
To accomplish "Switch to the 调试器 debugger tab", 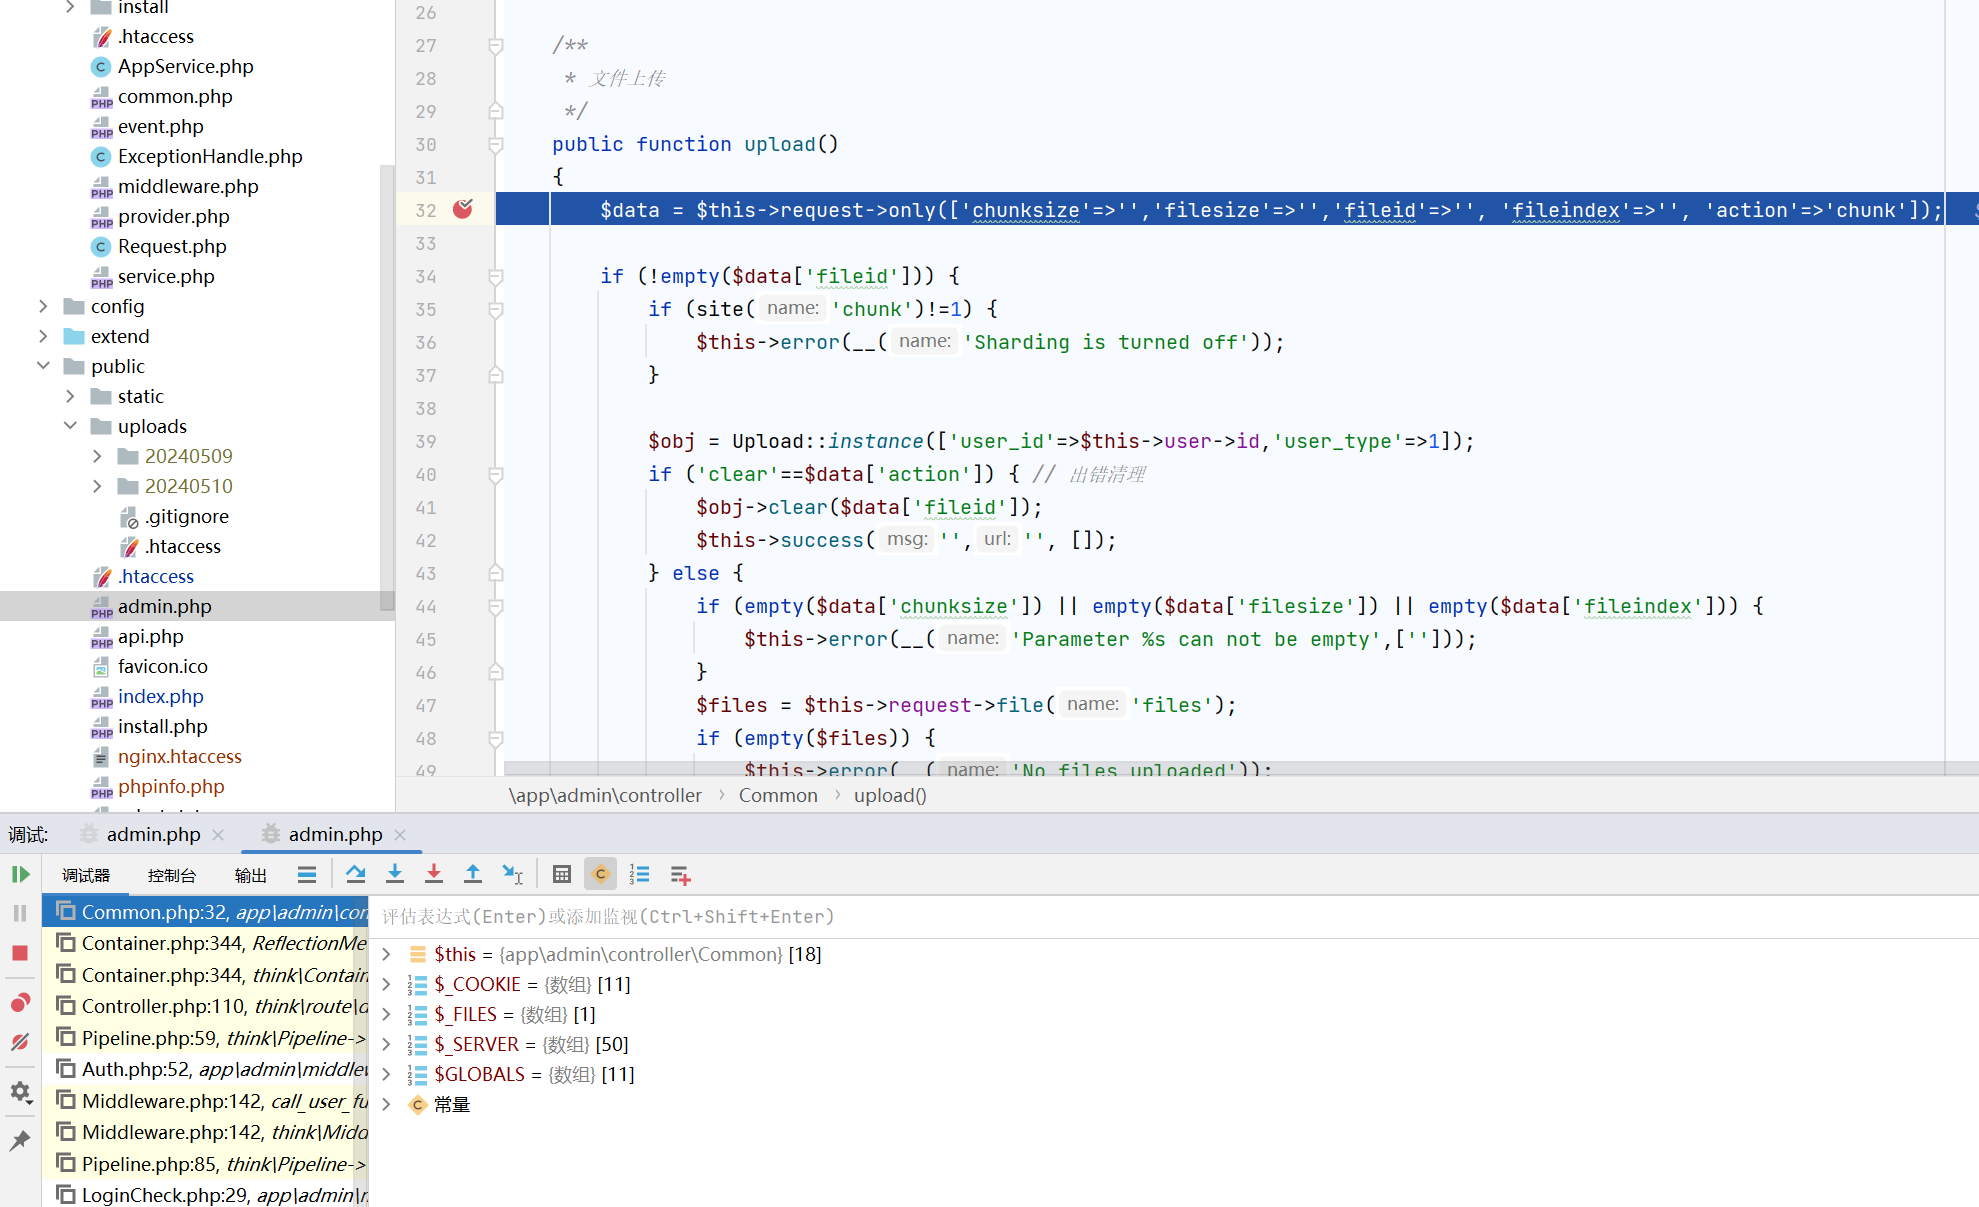I will 86,875.
